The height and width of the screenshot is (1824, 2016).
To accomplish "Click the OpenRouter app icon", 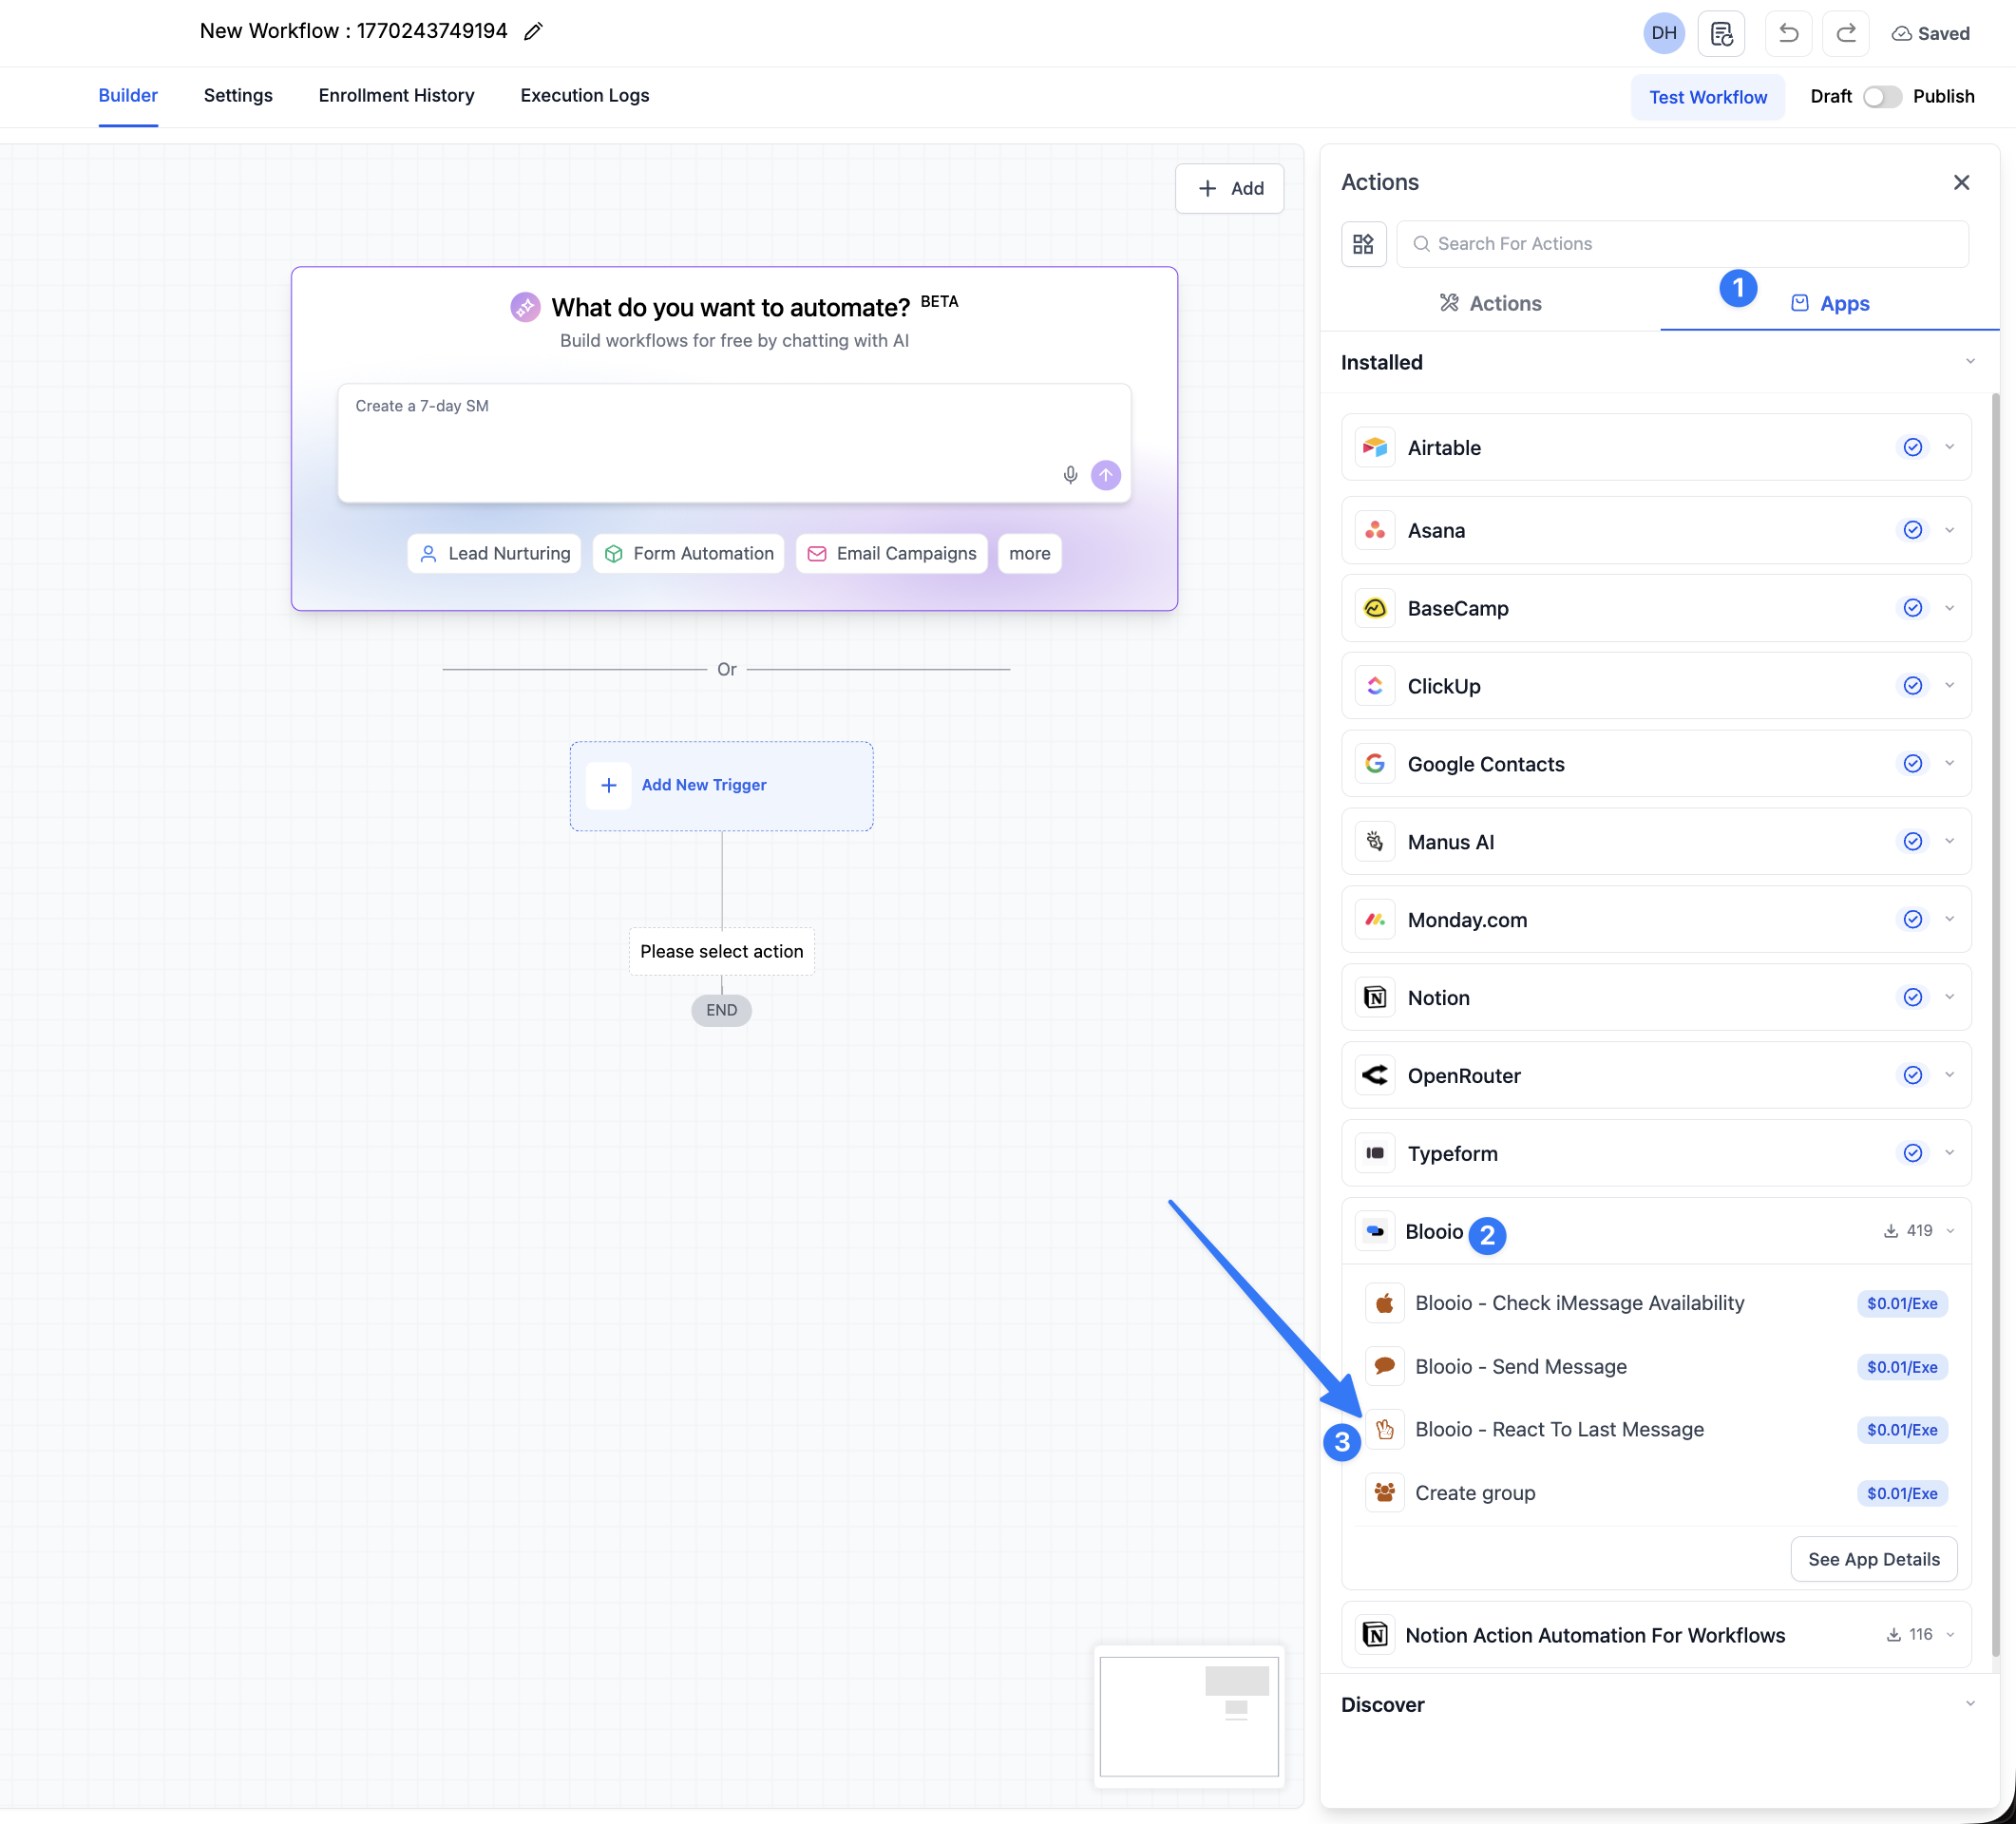I will point(1375,1076).
